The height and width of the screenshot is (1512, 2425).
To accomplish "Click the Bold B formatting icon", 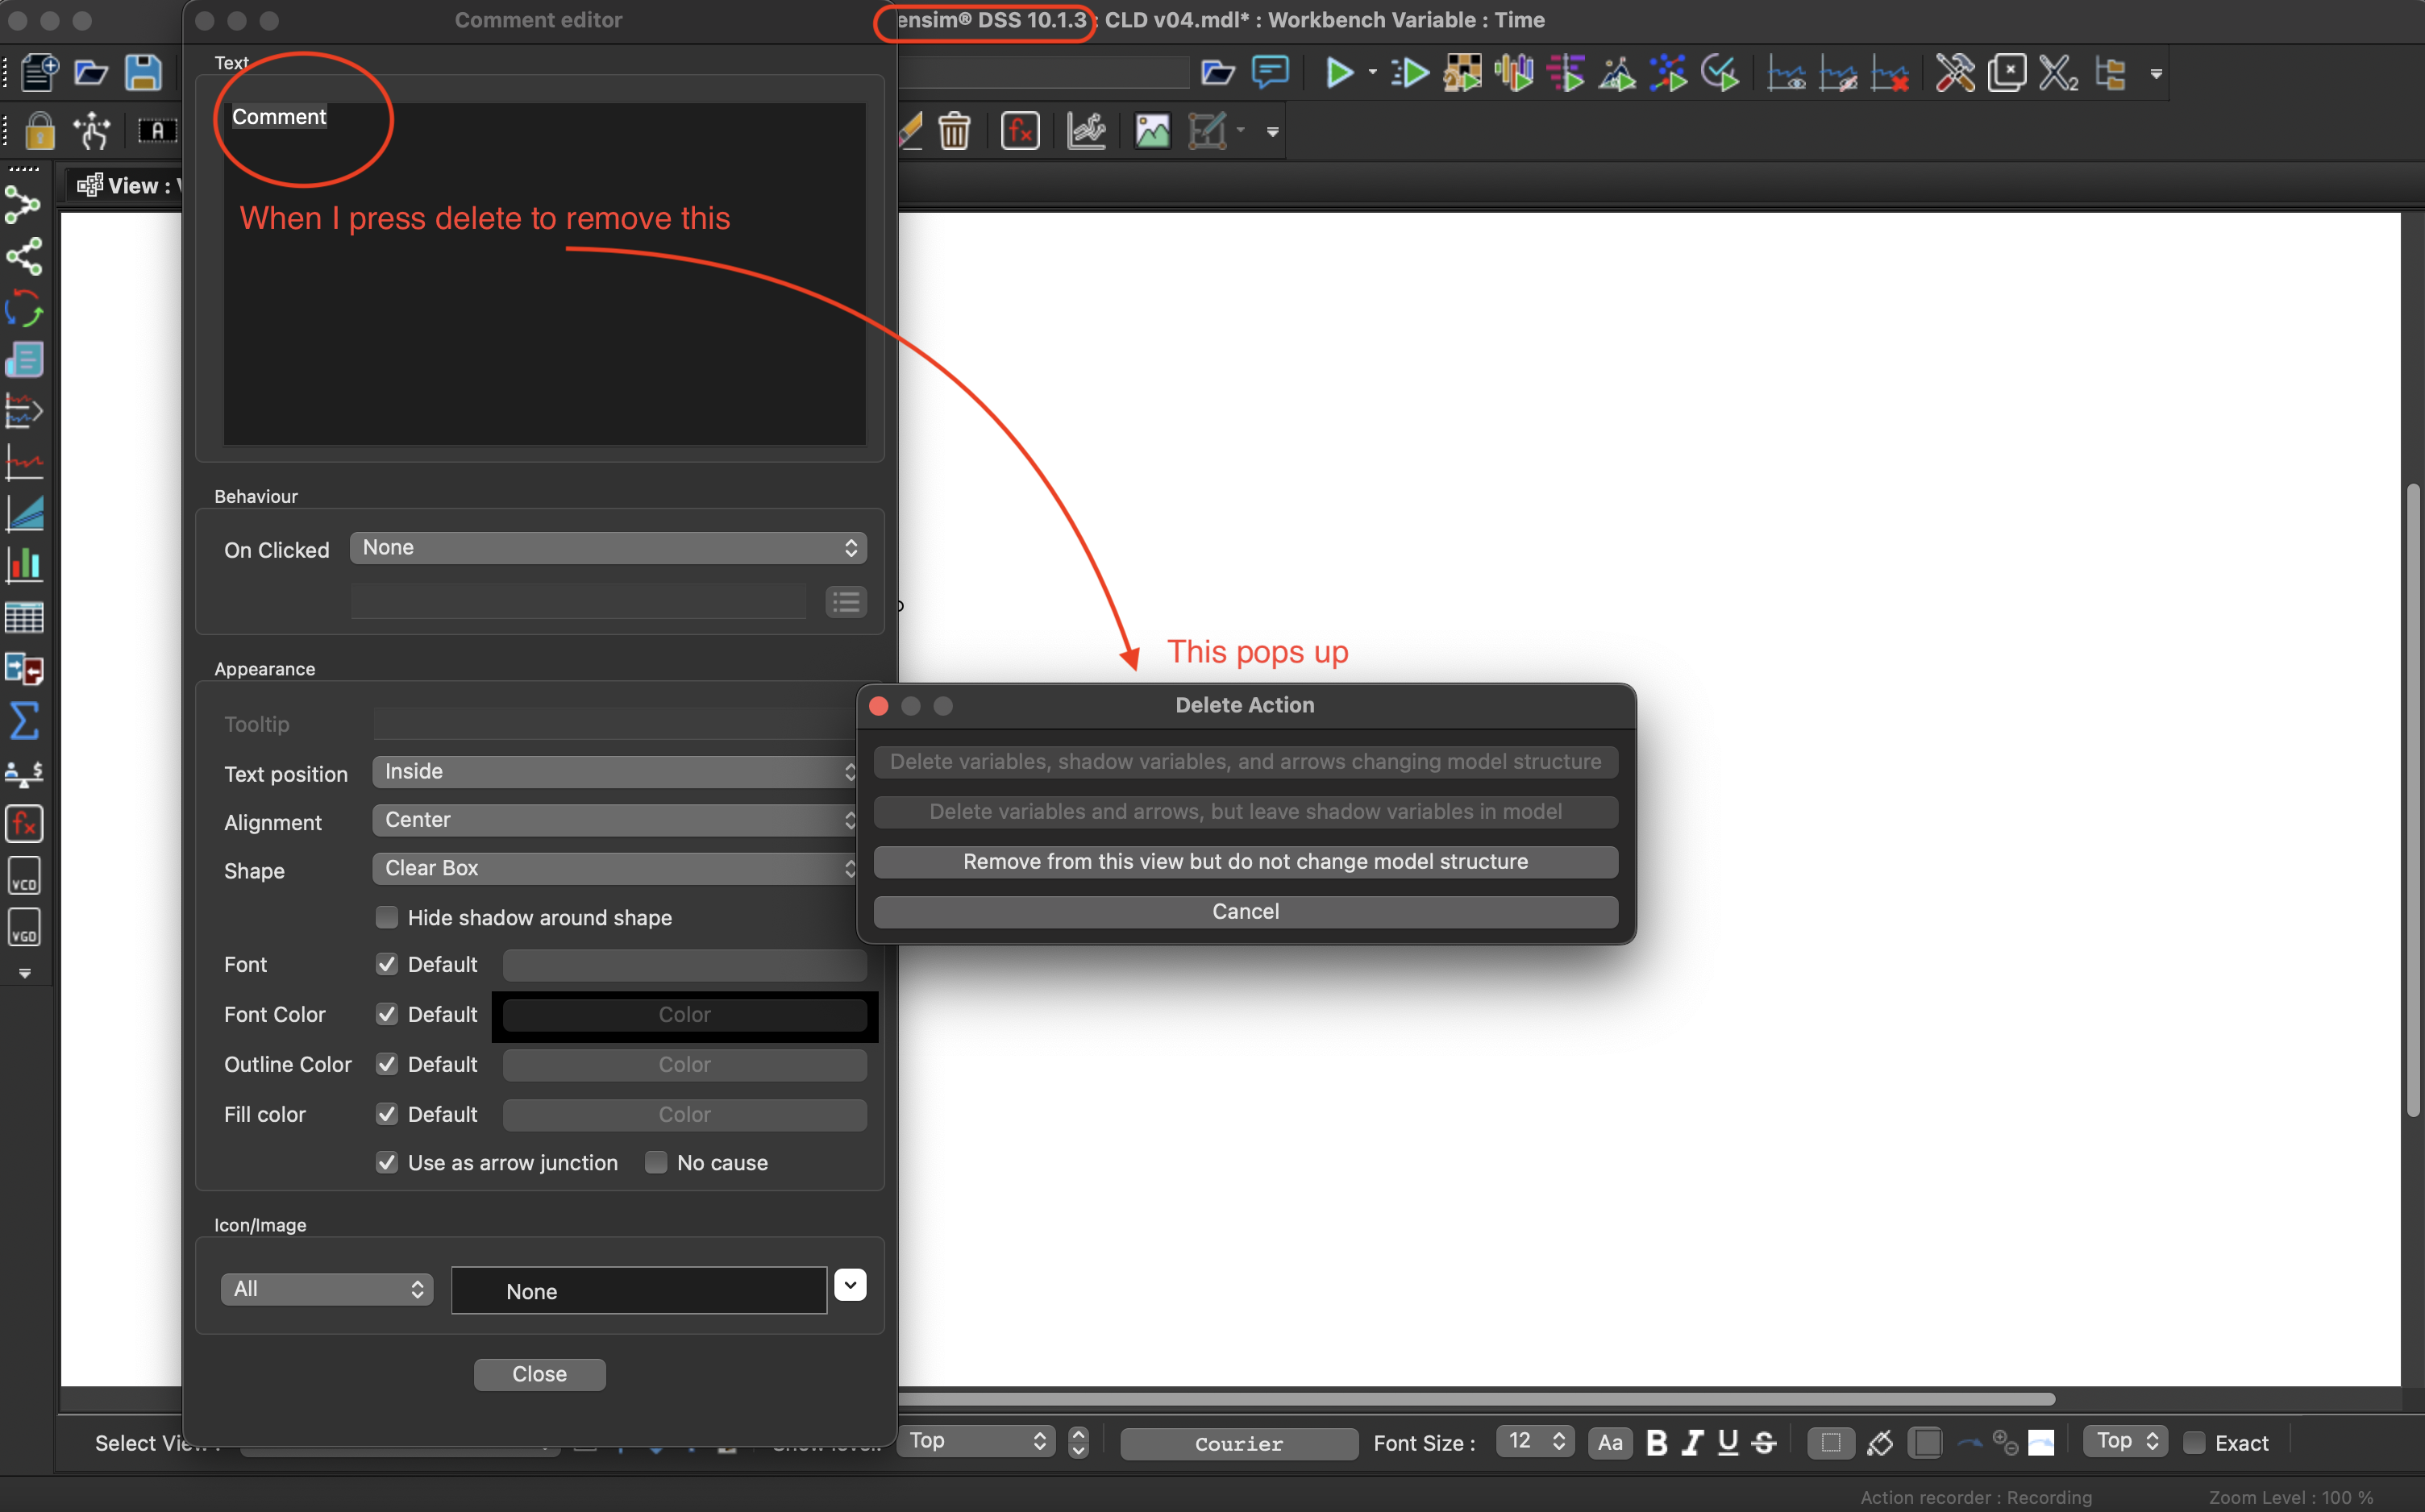I will 1656,1442.
